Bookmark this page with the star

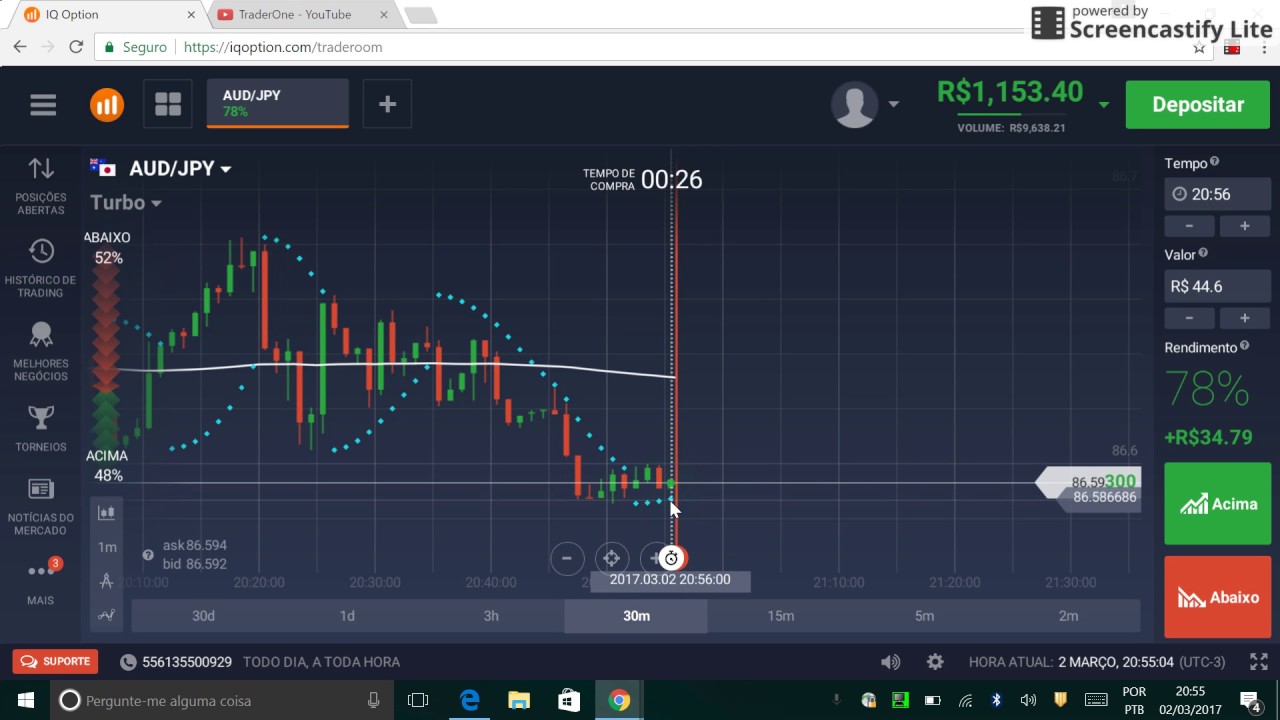(1199, 47)
